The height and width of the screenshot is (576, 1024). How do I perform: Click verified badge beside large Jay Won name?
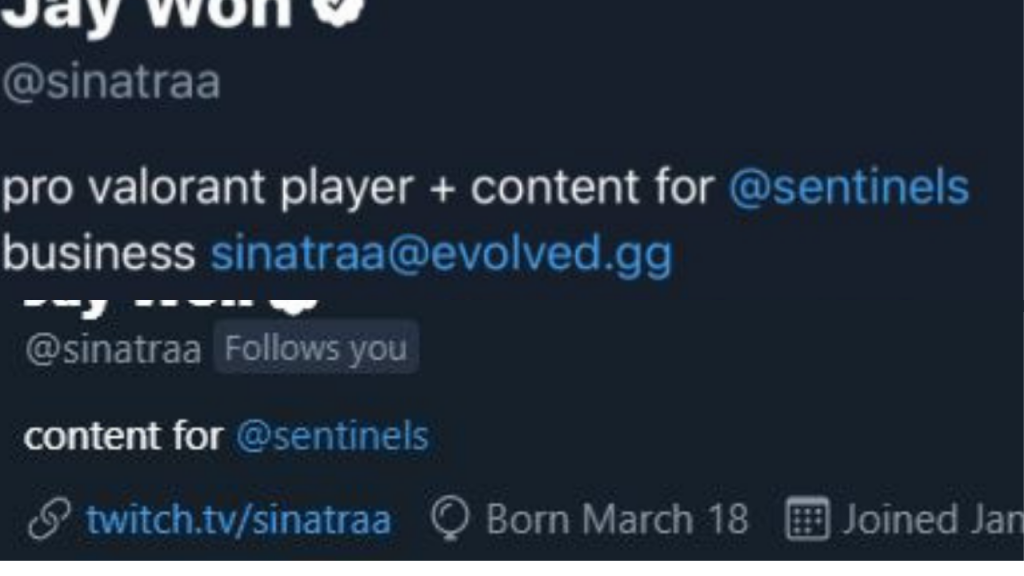338,10
